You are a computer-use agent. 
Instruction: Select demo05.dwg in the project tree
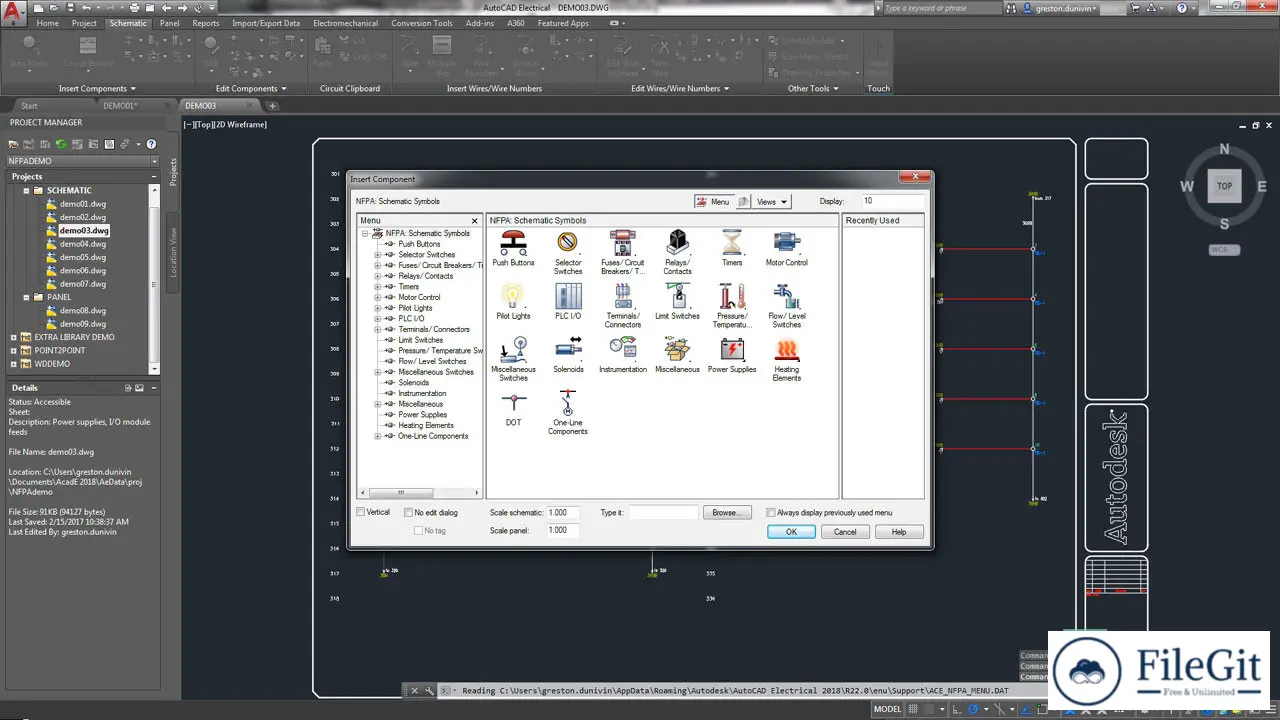coord(82,257)
